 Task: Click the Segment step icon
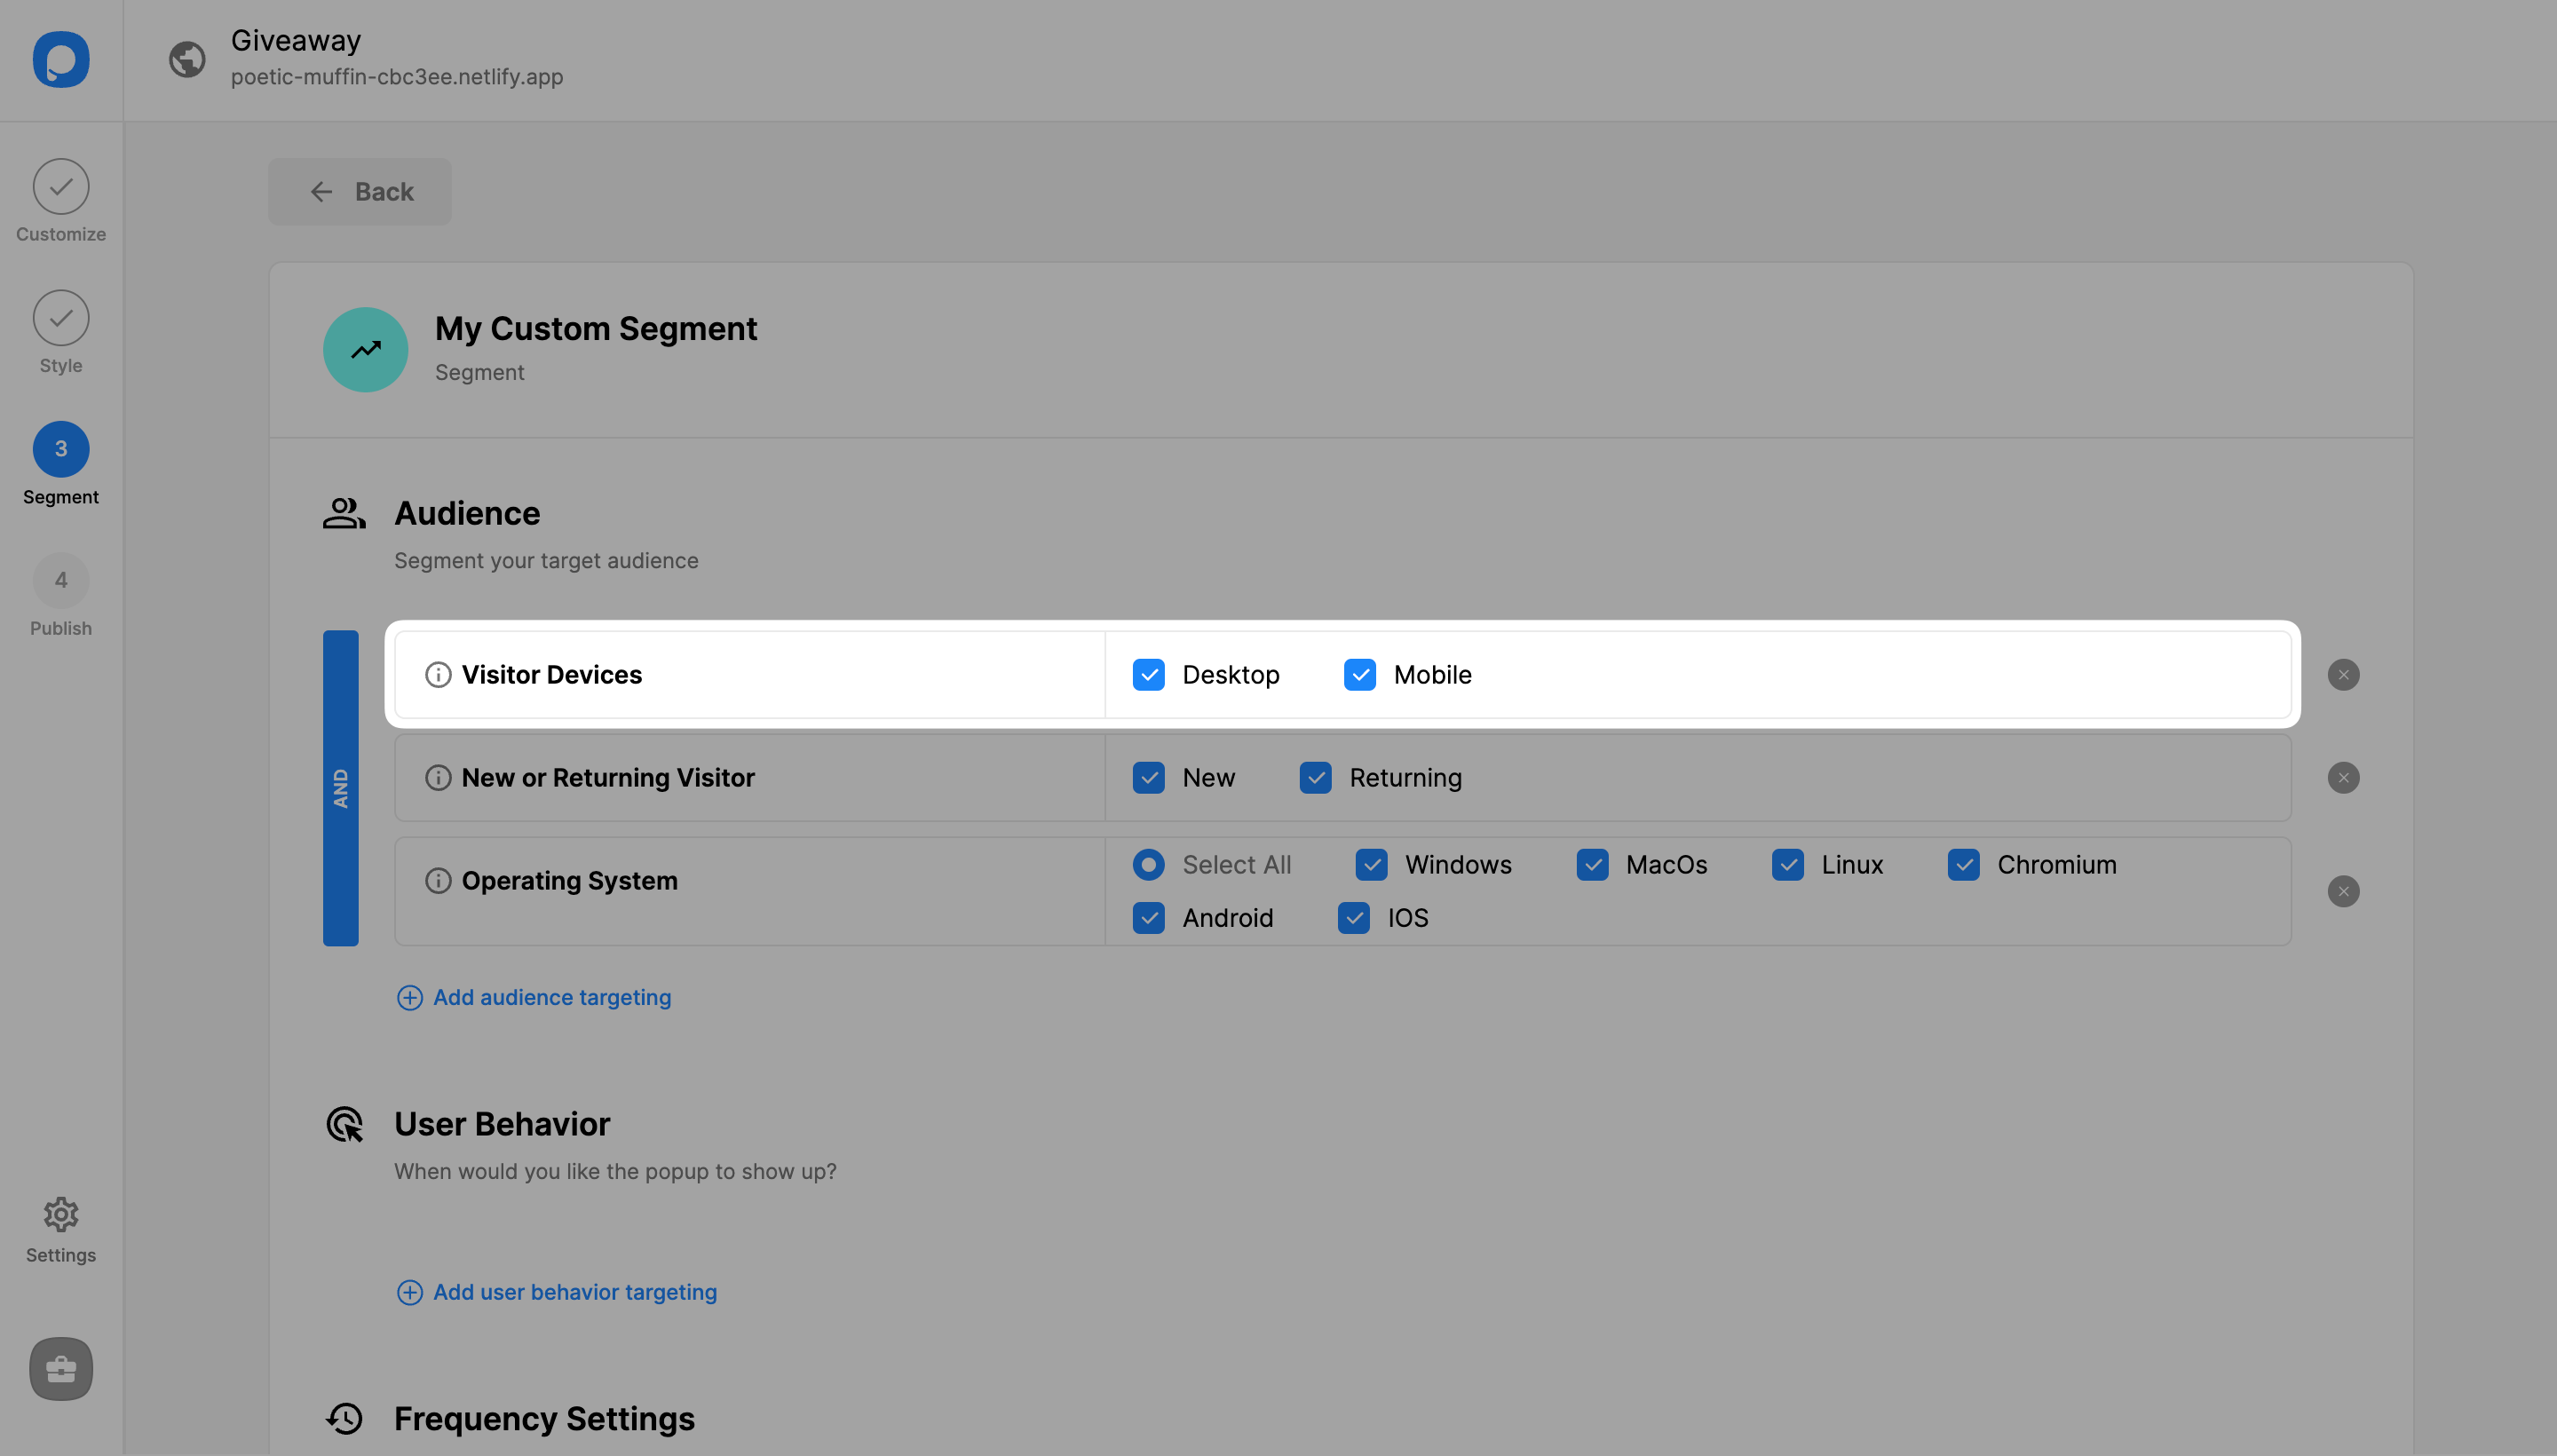[59, 447]
